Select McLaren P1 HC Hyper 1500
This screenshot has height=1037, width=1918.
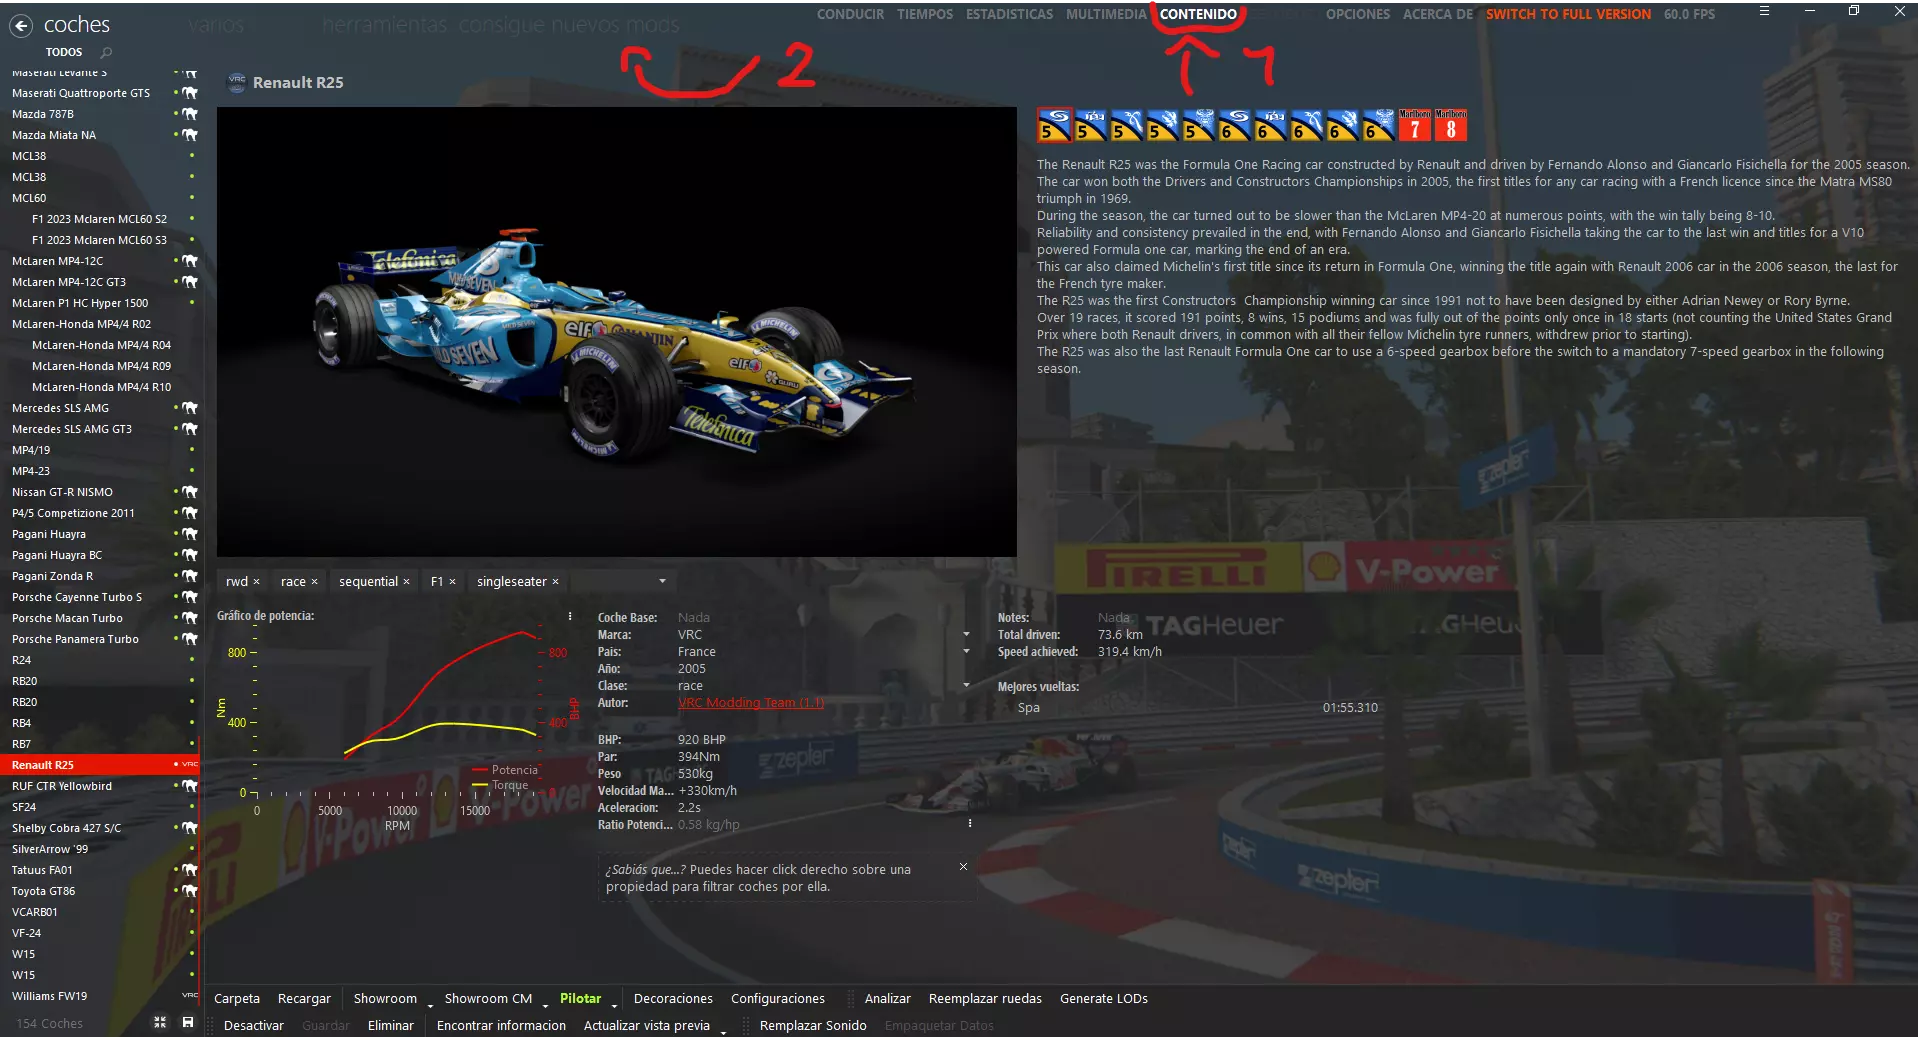coord(100,303)
